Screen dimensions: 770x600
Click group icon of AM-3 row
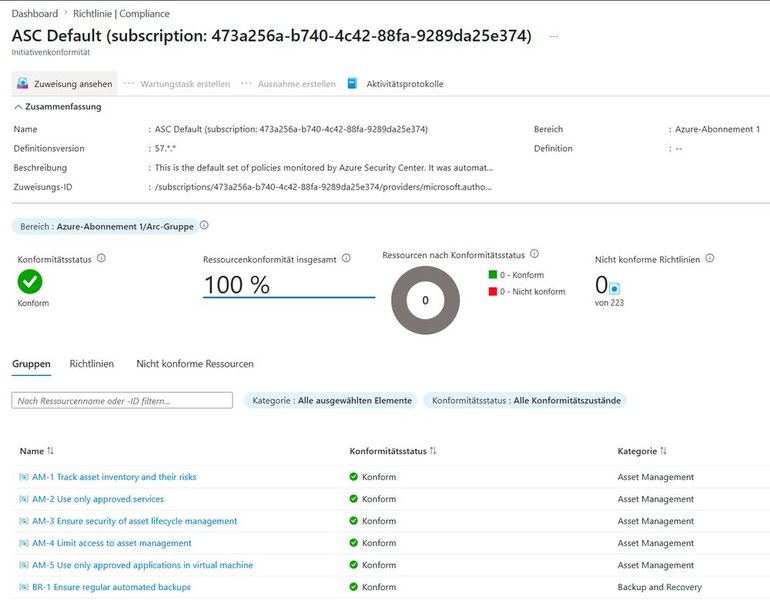pos(24,521)
